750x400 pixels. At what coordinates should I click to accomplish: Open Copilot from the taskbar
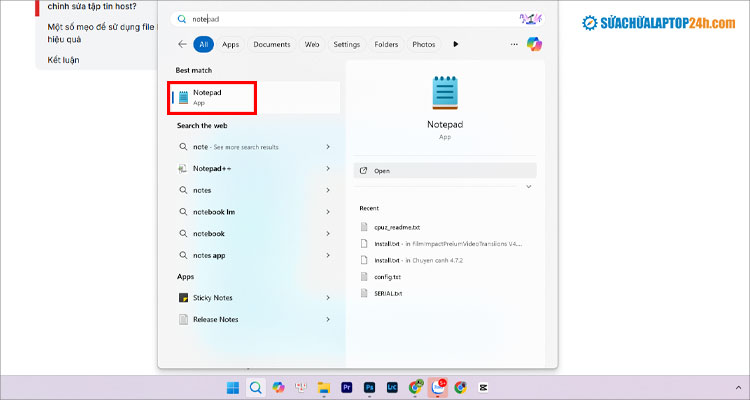(x=278, y=388)
